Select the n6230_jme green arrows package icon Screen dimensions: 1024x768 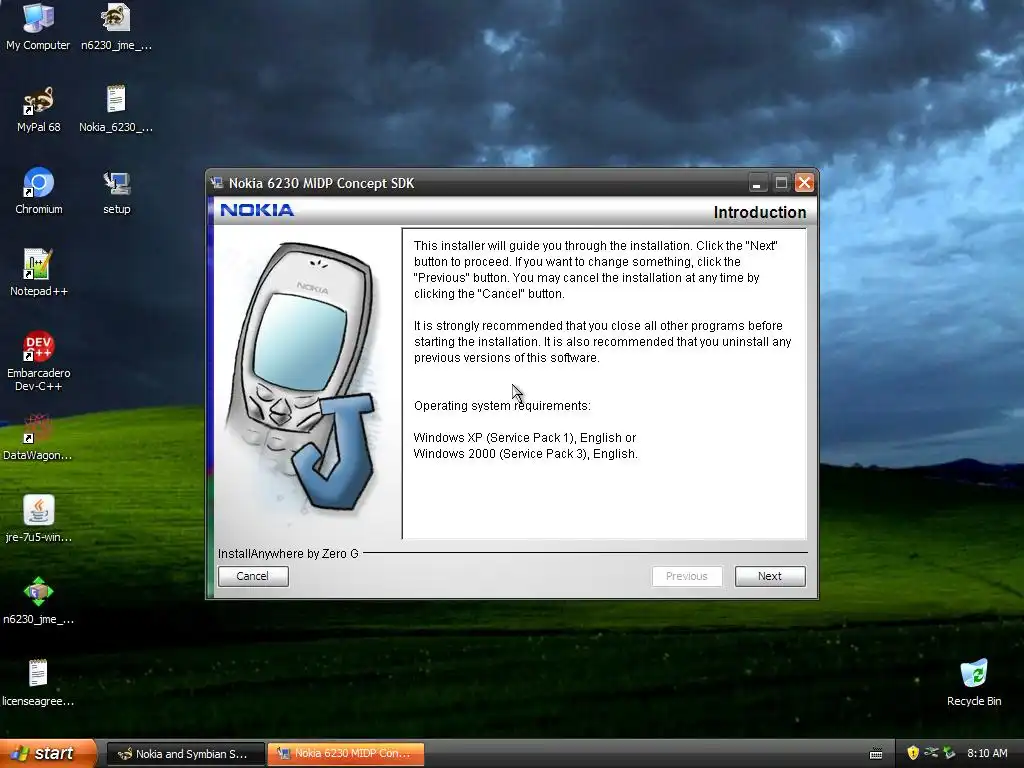tap(39, 601)
